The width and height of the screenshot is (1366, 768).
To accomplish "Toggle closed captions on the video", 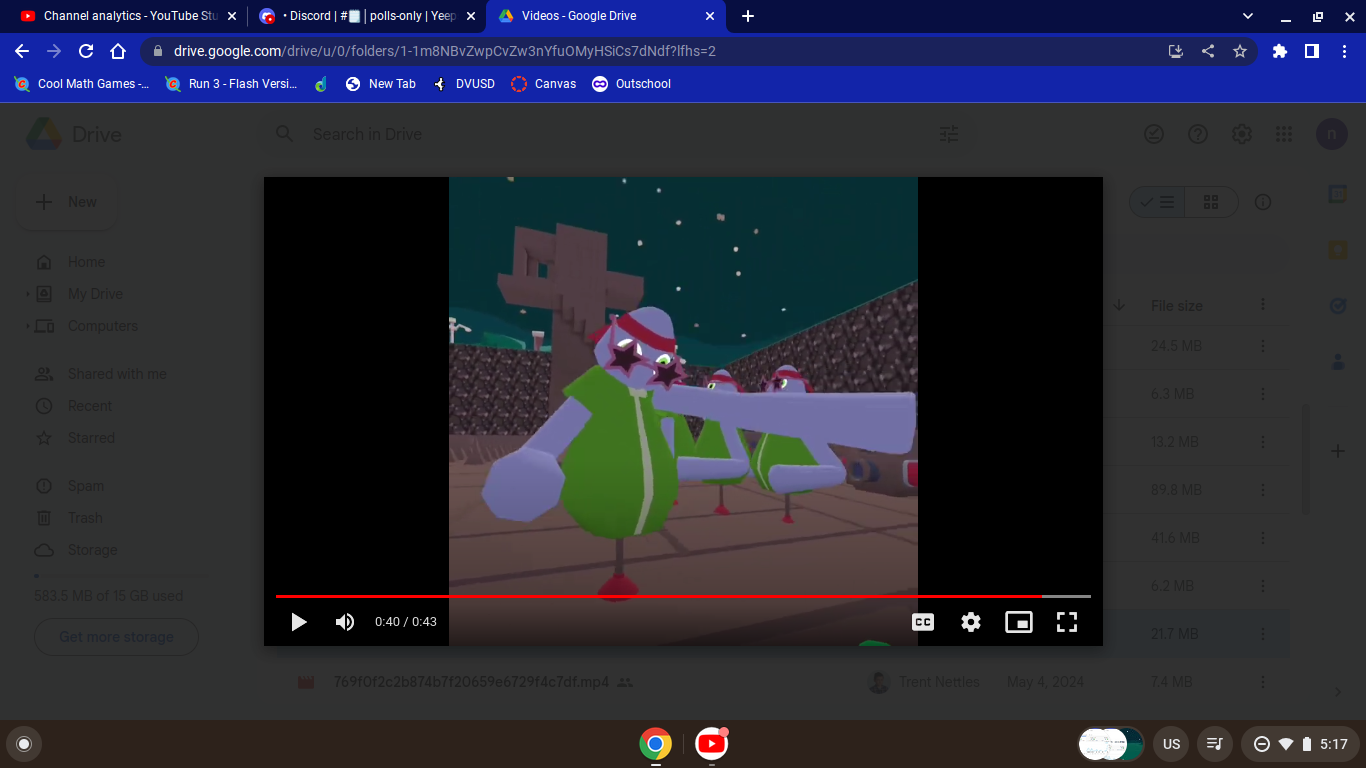I will (x=923, y=622).
